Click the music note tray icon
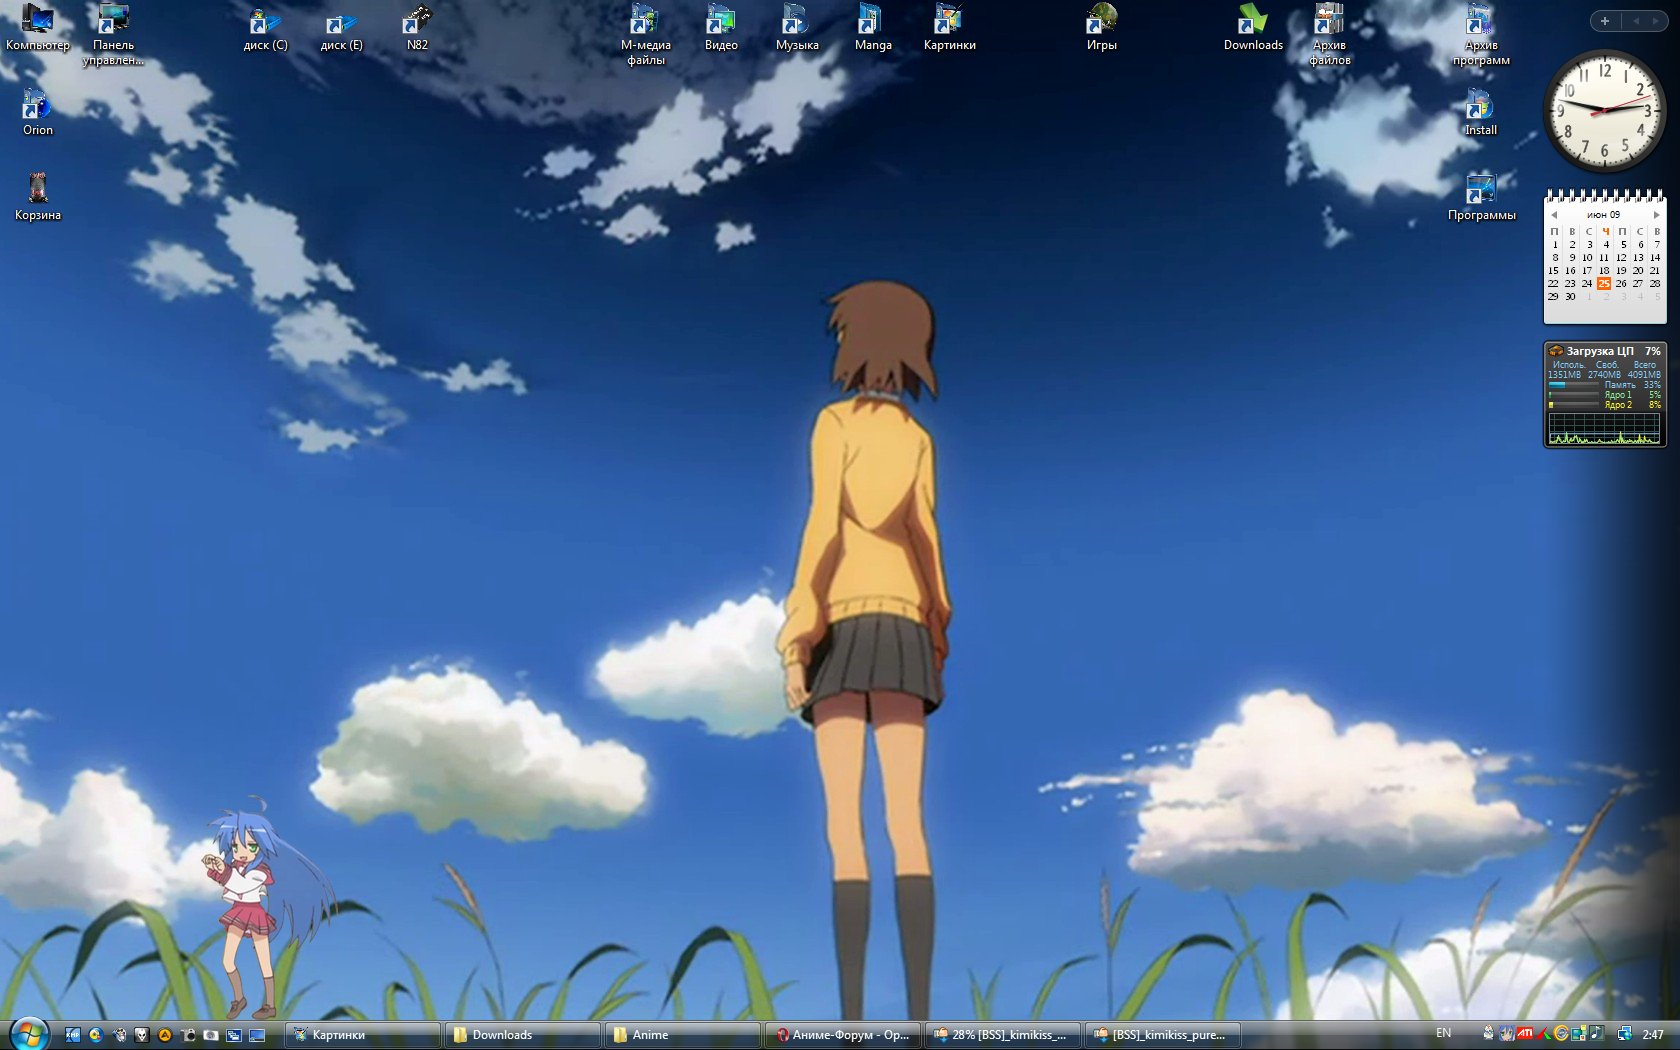Screen dimensions: 1680x1050 click(1597, 1033)
